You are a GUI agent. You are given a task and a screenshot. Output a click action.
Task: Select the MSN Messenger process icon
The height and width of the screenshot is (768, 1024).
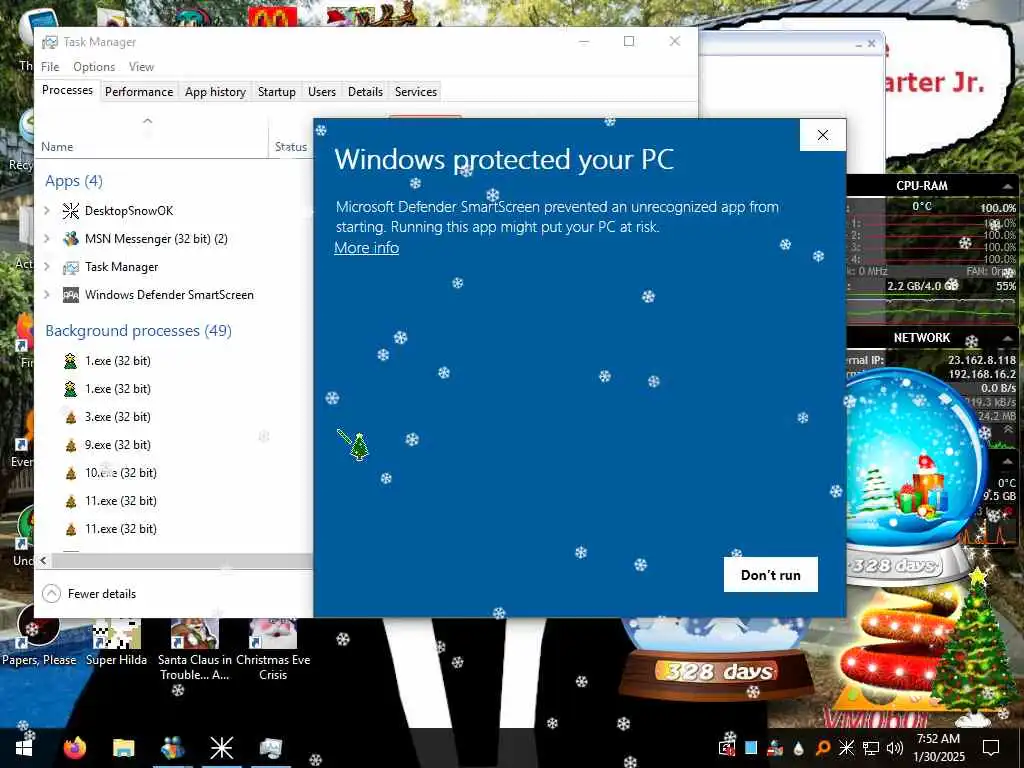pyautogui.click(x=71, y=238)
